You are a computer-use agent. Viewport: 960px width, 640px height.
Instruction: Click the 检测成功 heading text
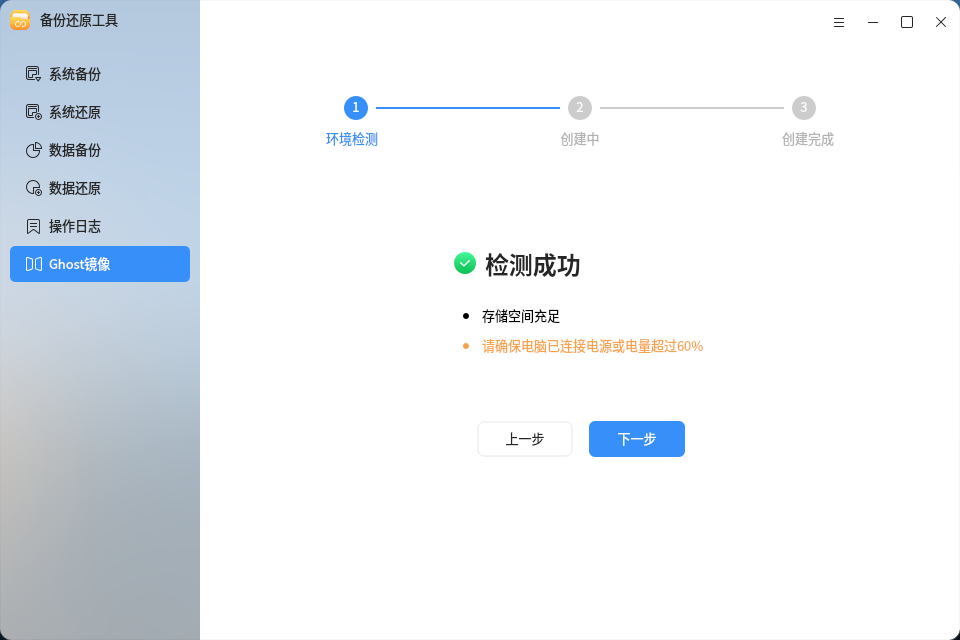(533, 265)
